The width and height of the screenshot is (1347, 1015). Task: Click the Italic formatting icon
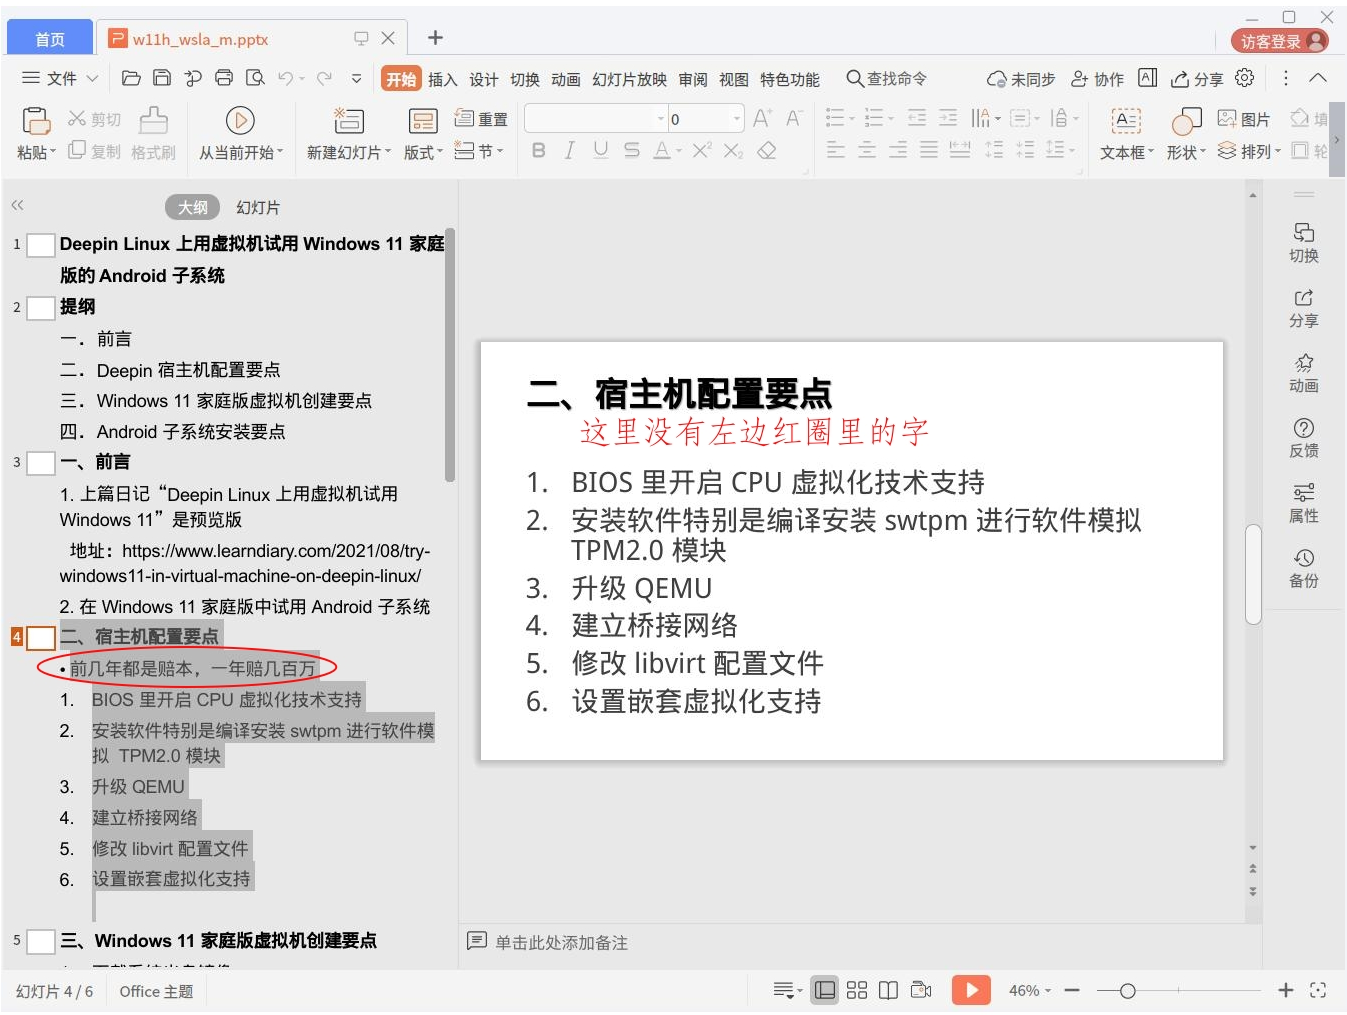(x=569, y=150)
